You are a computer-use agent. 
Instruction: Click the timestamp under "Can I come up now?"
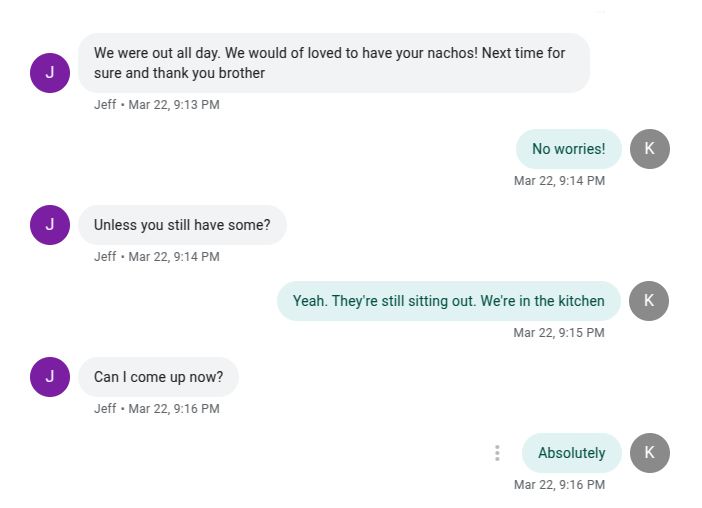[173, 409]
